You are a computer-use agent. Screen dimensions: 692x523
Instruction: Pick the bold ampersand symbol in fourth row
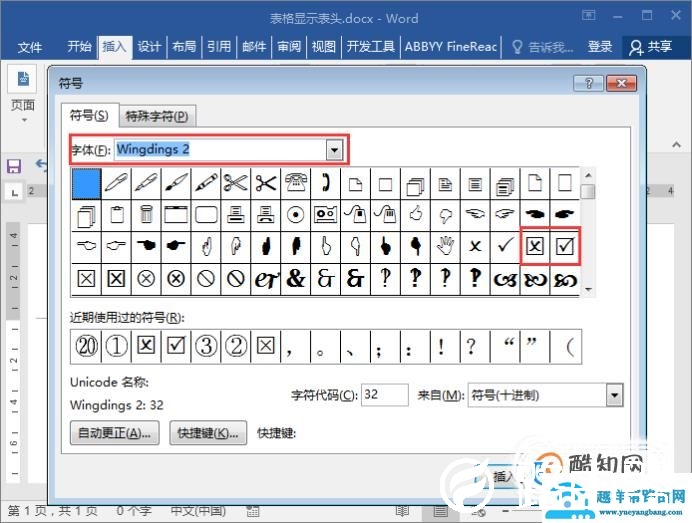pyautogui.click(x=295, y=278)
